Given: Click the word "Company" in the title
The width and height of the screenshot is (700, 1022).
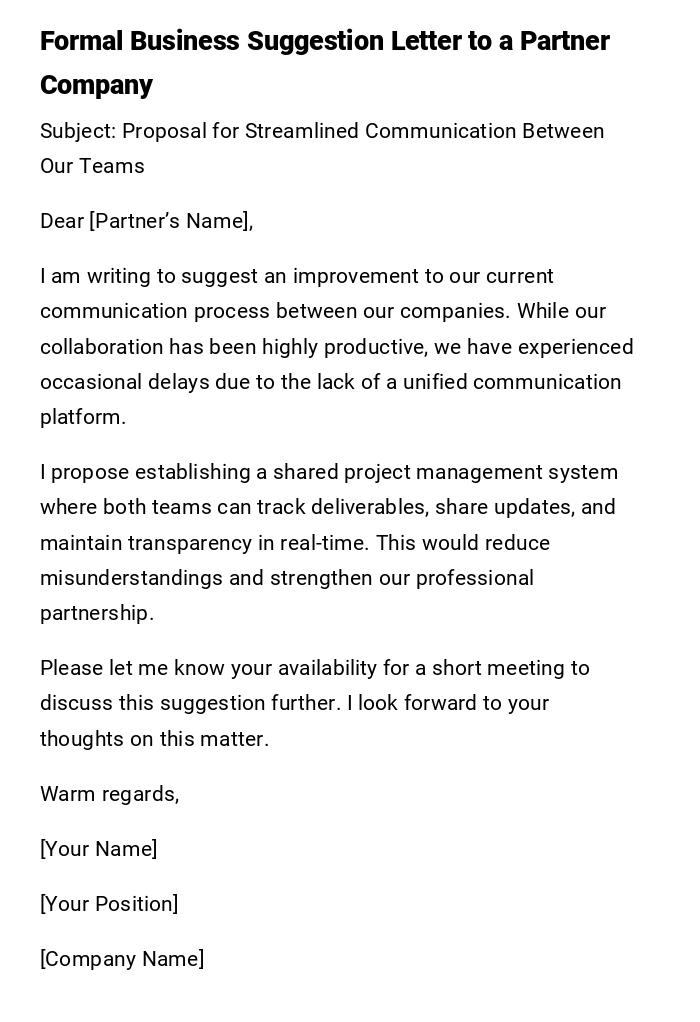Looking at the screenshot, I should (96, 86).
